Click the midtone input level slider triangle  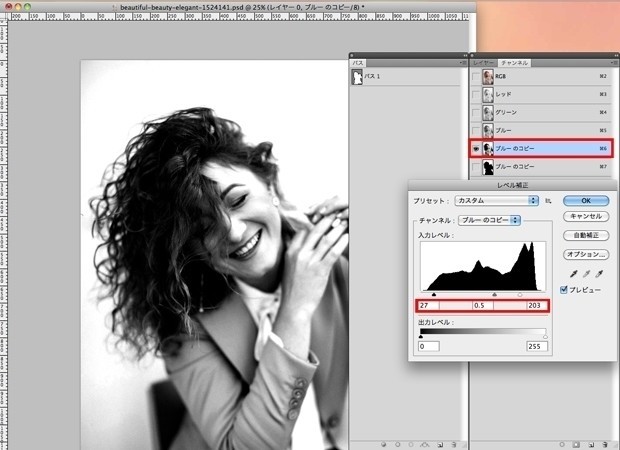point(496,295)
